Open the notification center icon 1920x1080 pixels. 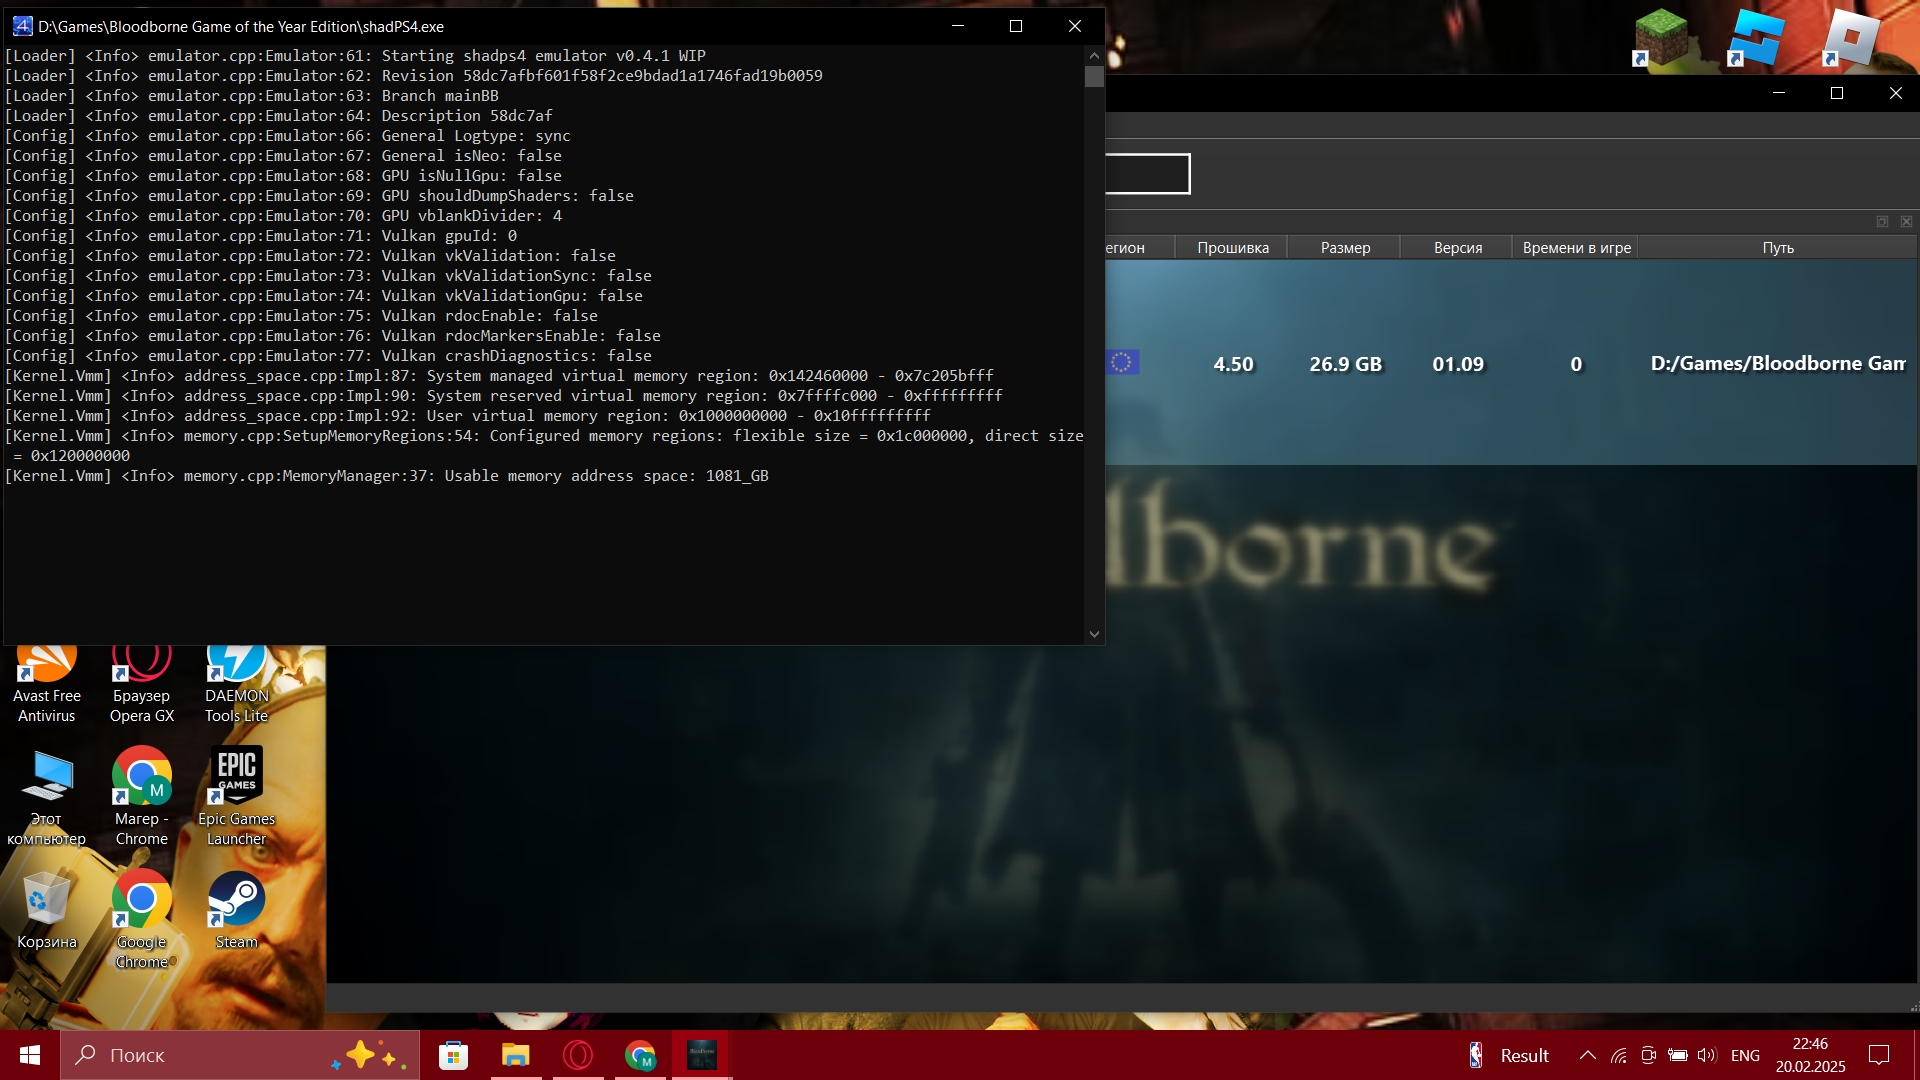click(x=1879, y=1055)
